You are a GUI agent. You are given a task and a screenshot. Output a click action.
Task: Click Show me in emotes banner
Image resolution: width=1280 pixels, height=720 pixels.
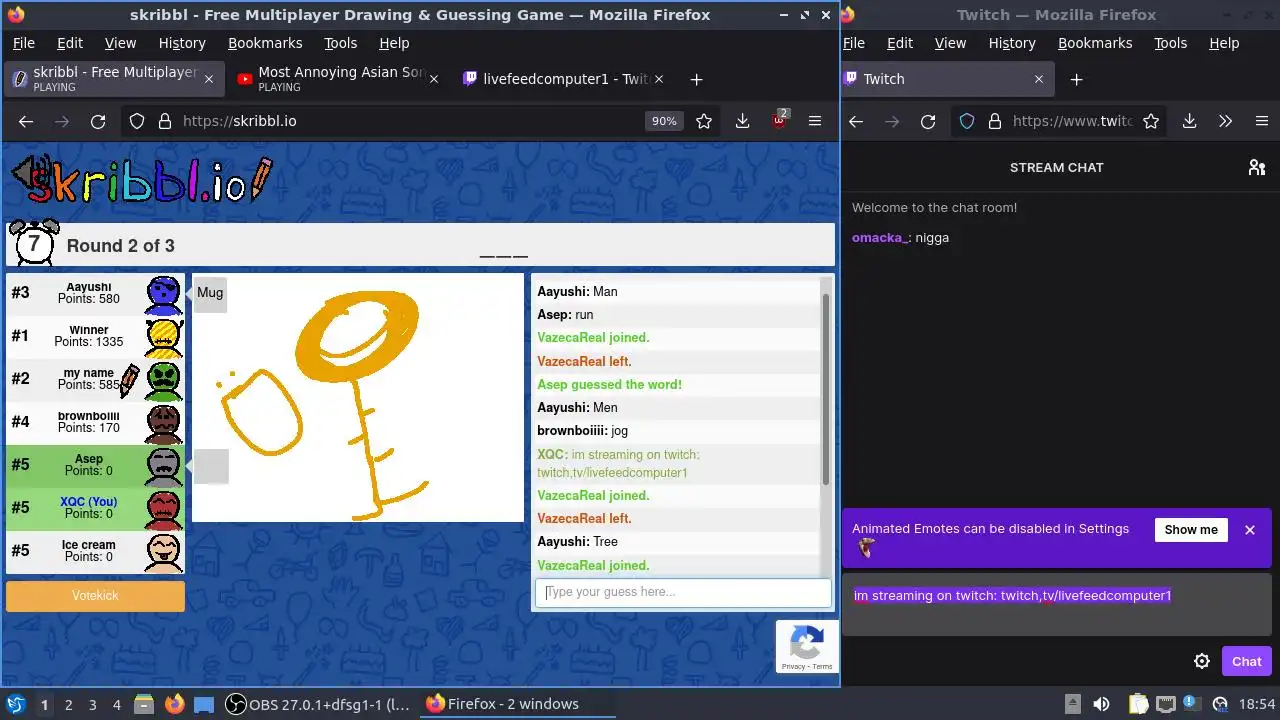pyautogui.click(x=1191, y=530)
